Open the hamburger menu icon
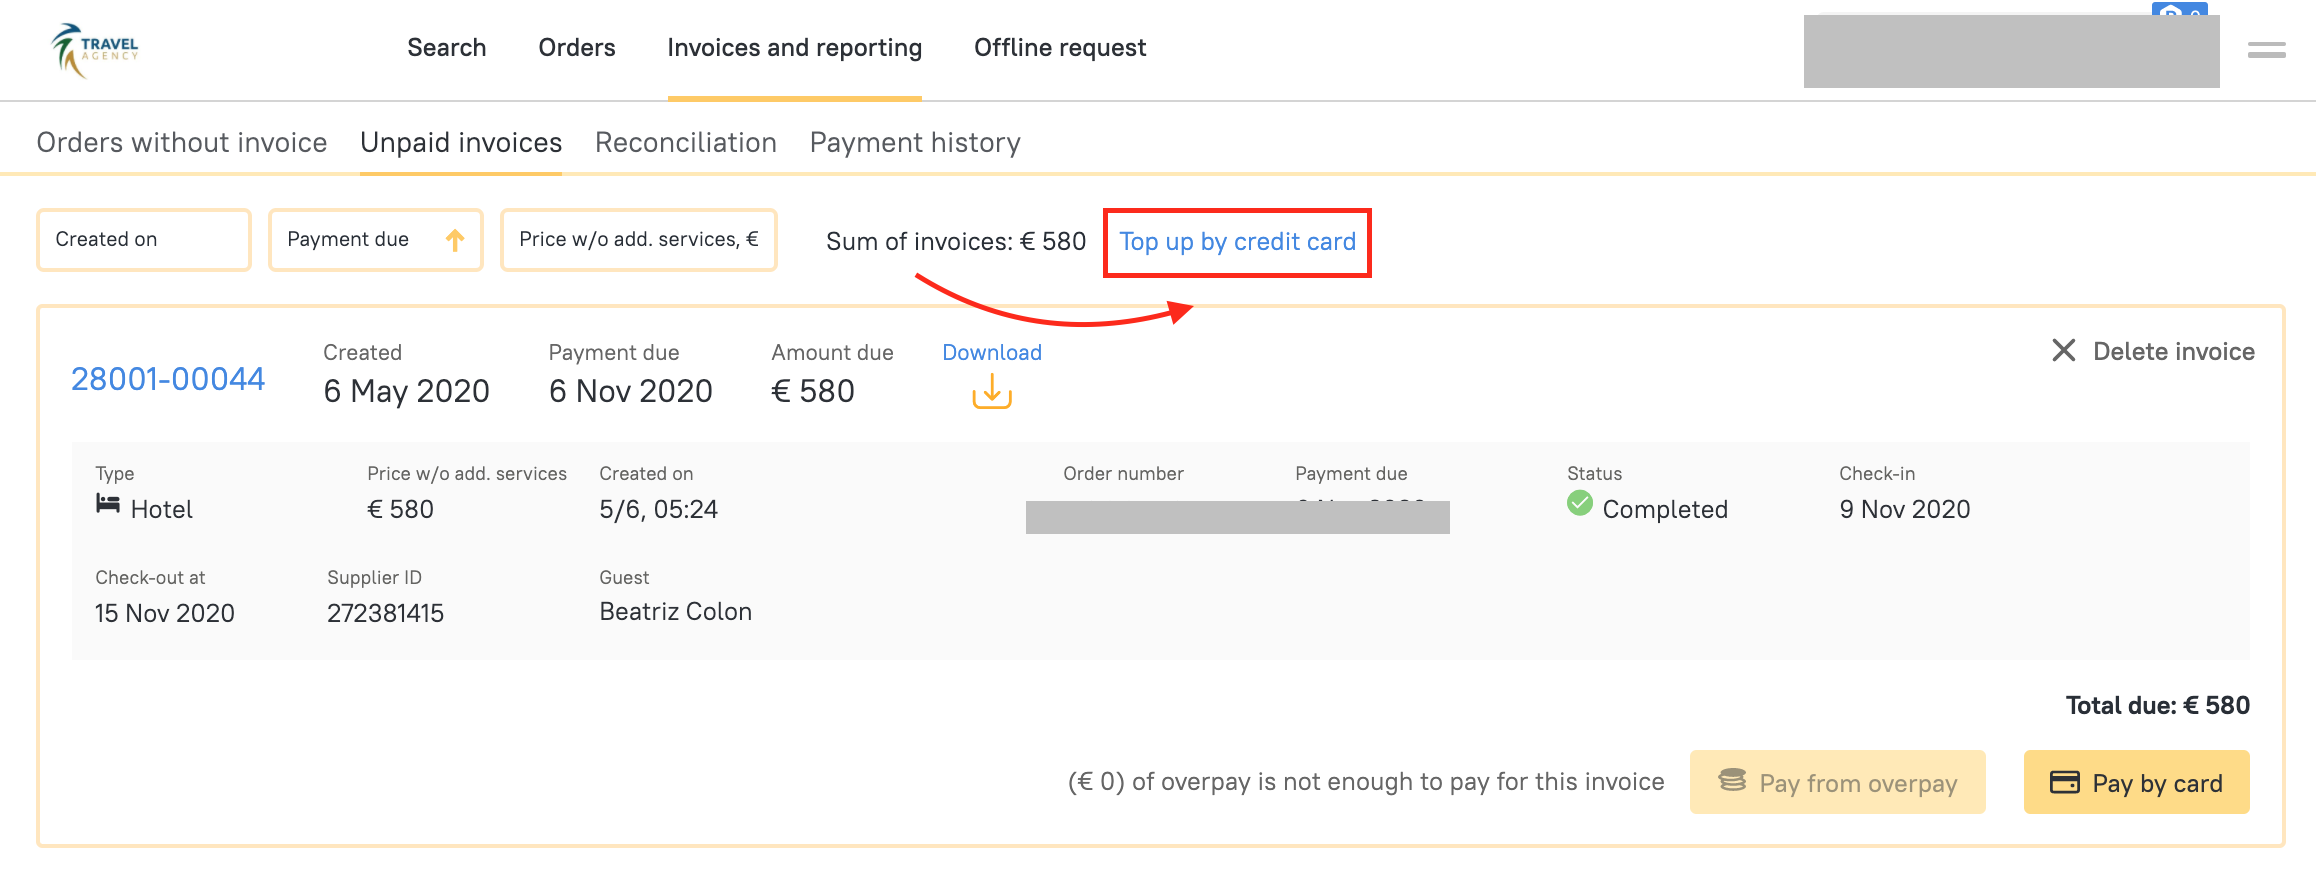 click(x=2266, y=49)
